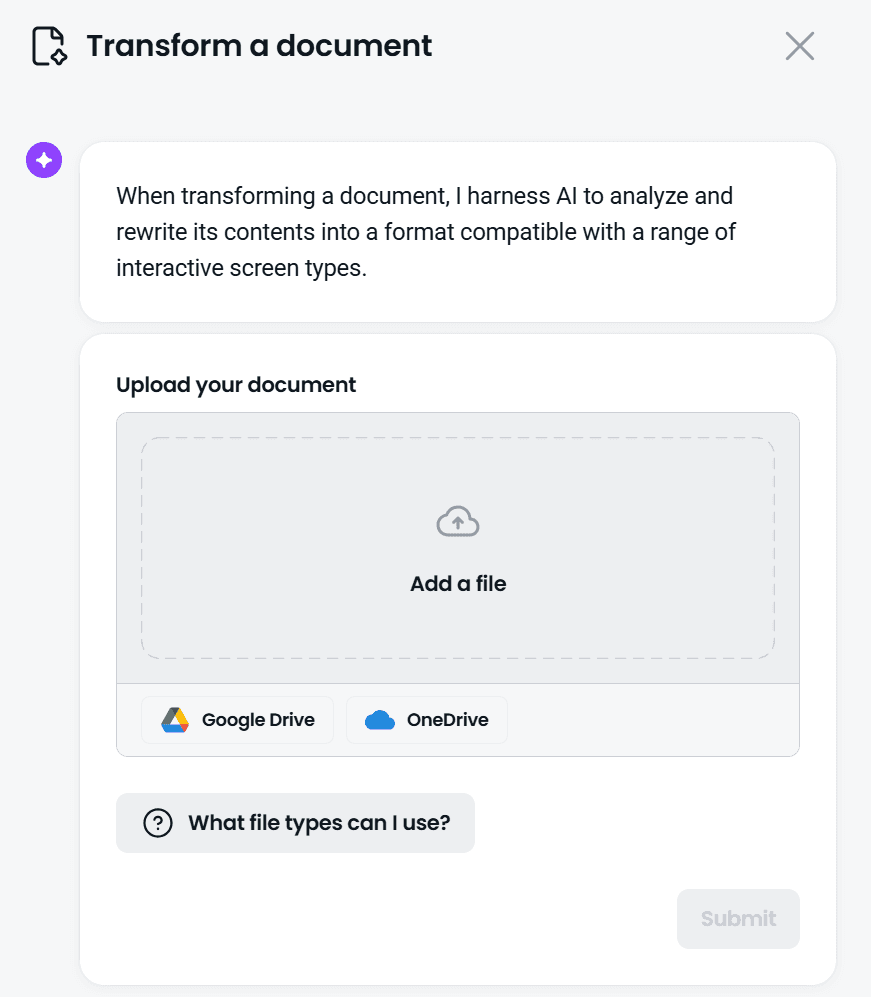Close the Transform a document dialog
871x997 pixels.
pyautogui.click(x=799, y=46)
